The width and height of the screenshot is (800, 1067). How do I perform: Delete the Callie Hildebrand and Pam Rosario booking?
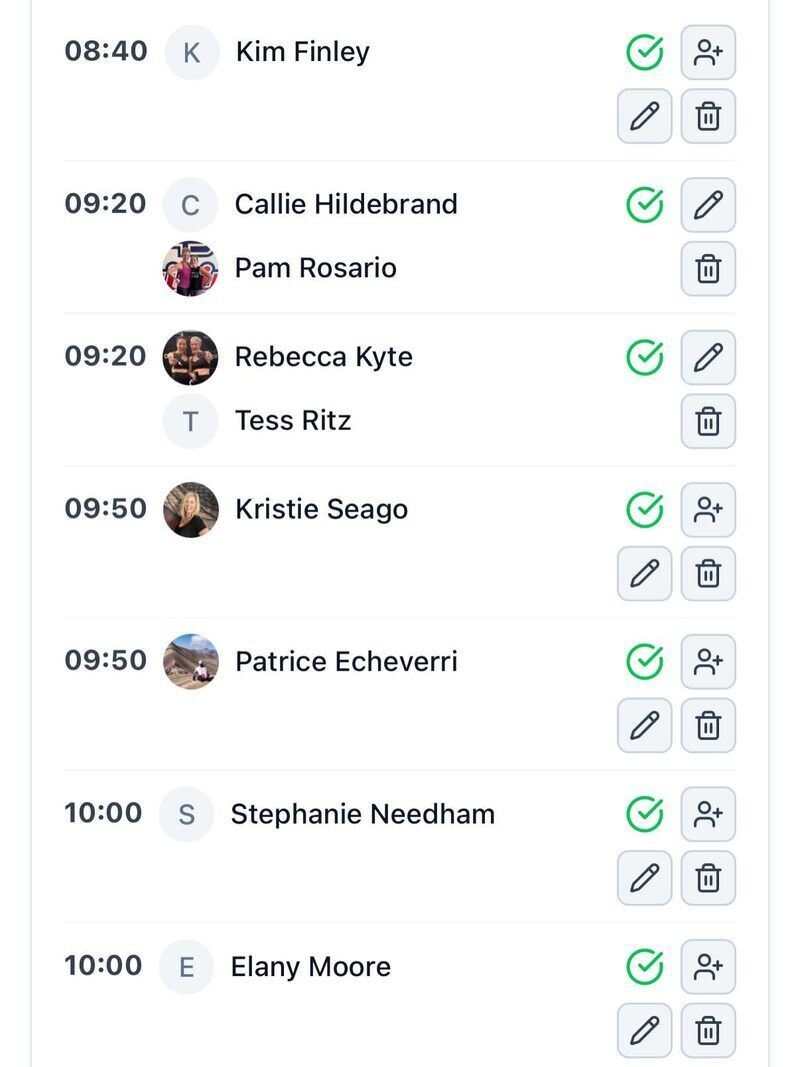click(x=708, y=269)
